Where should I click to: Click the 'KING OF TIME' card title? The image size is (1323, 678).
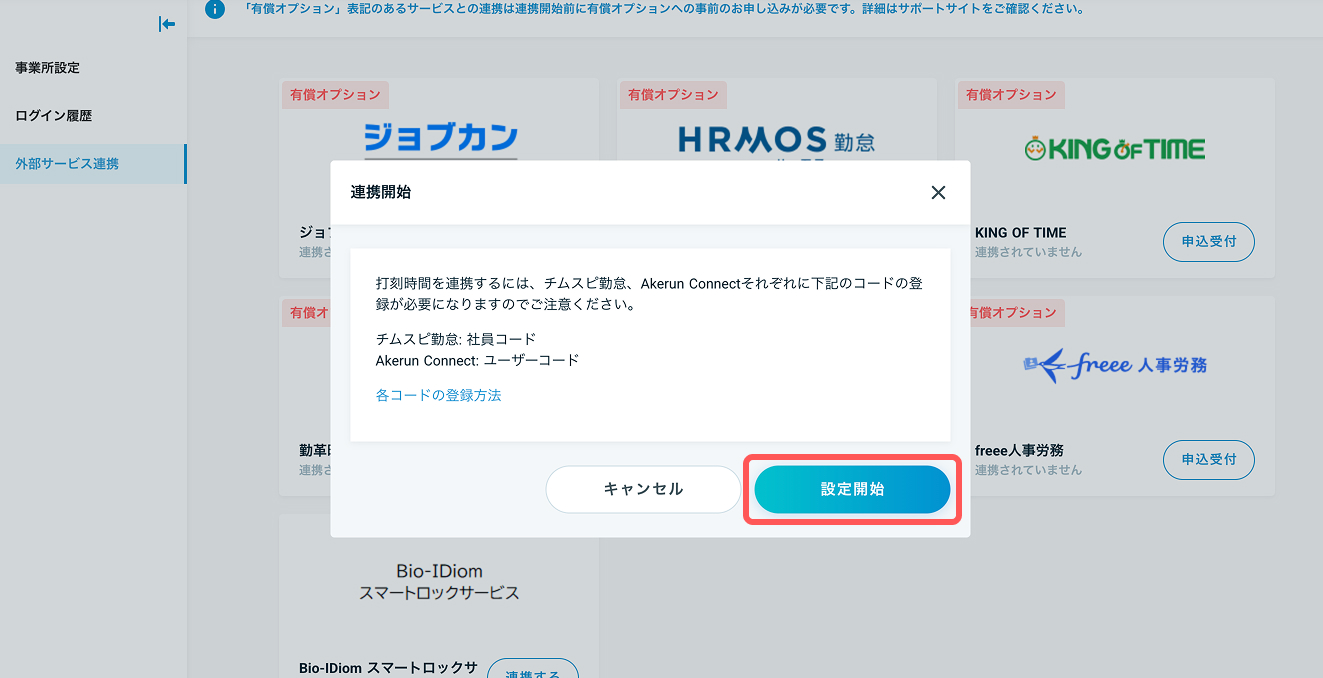pyautogui.click(x=1020, y=233)
